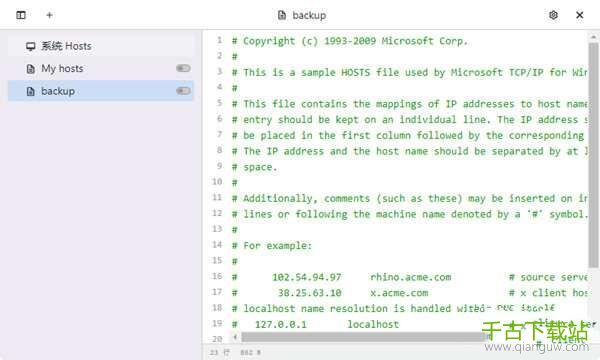This screenshot has height=360, width=600.
Task: Enable the backup toggle switch
Action: [183, 91]
